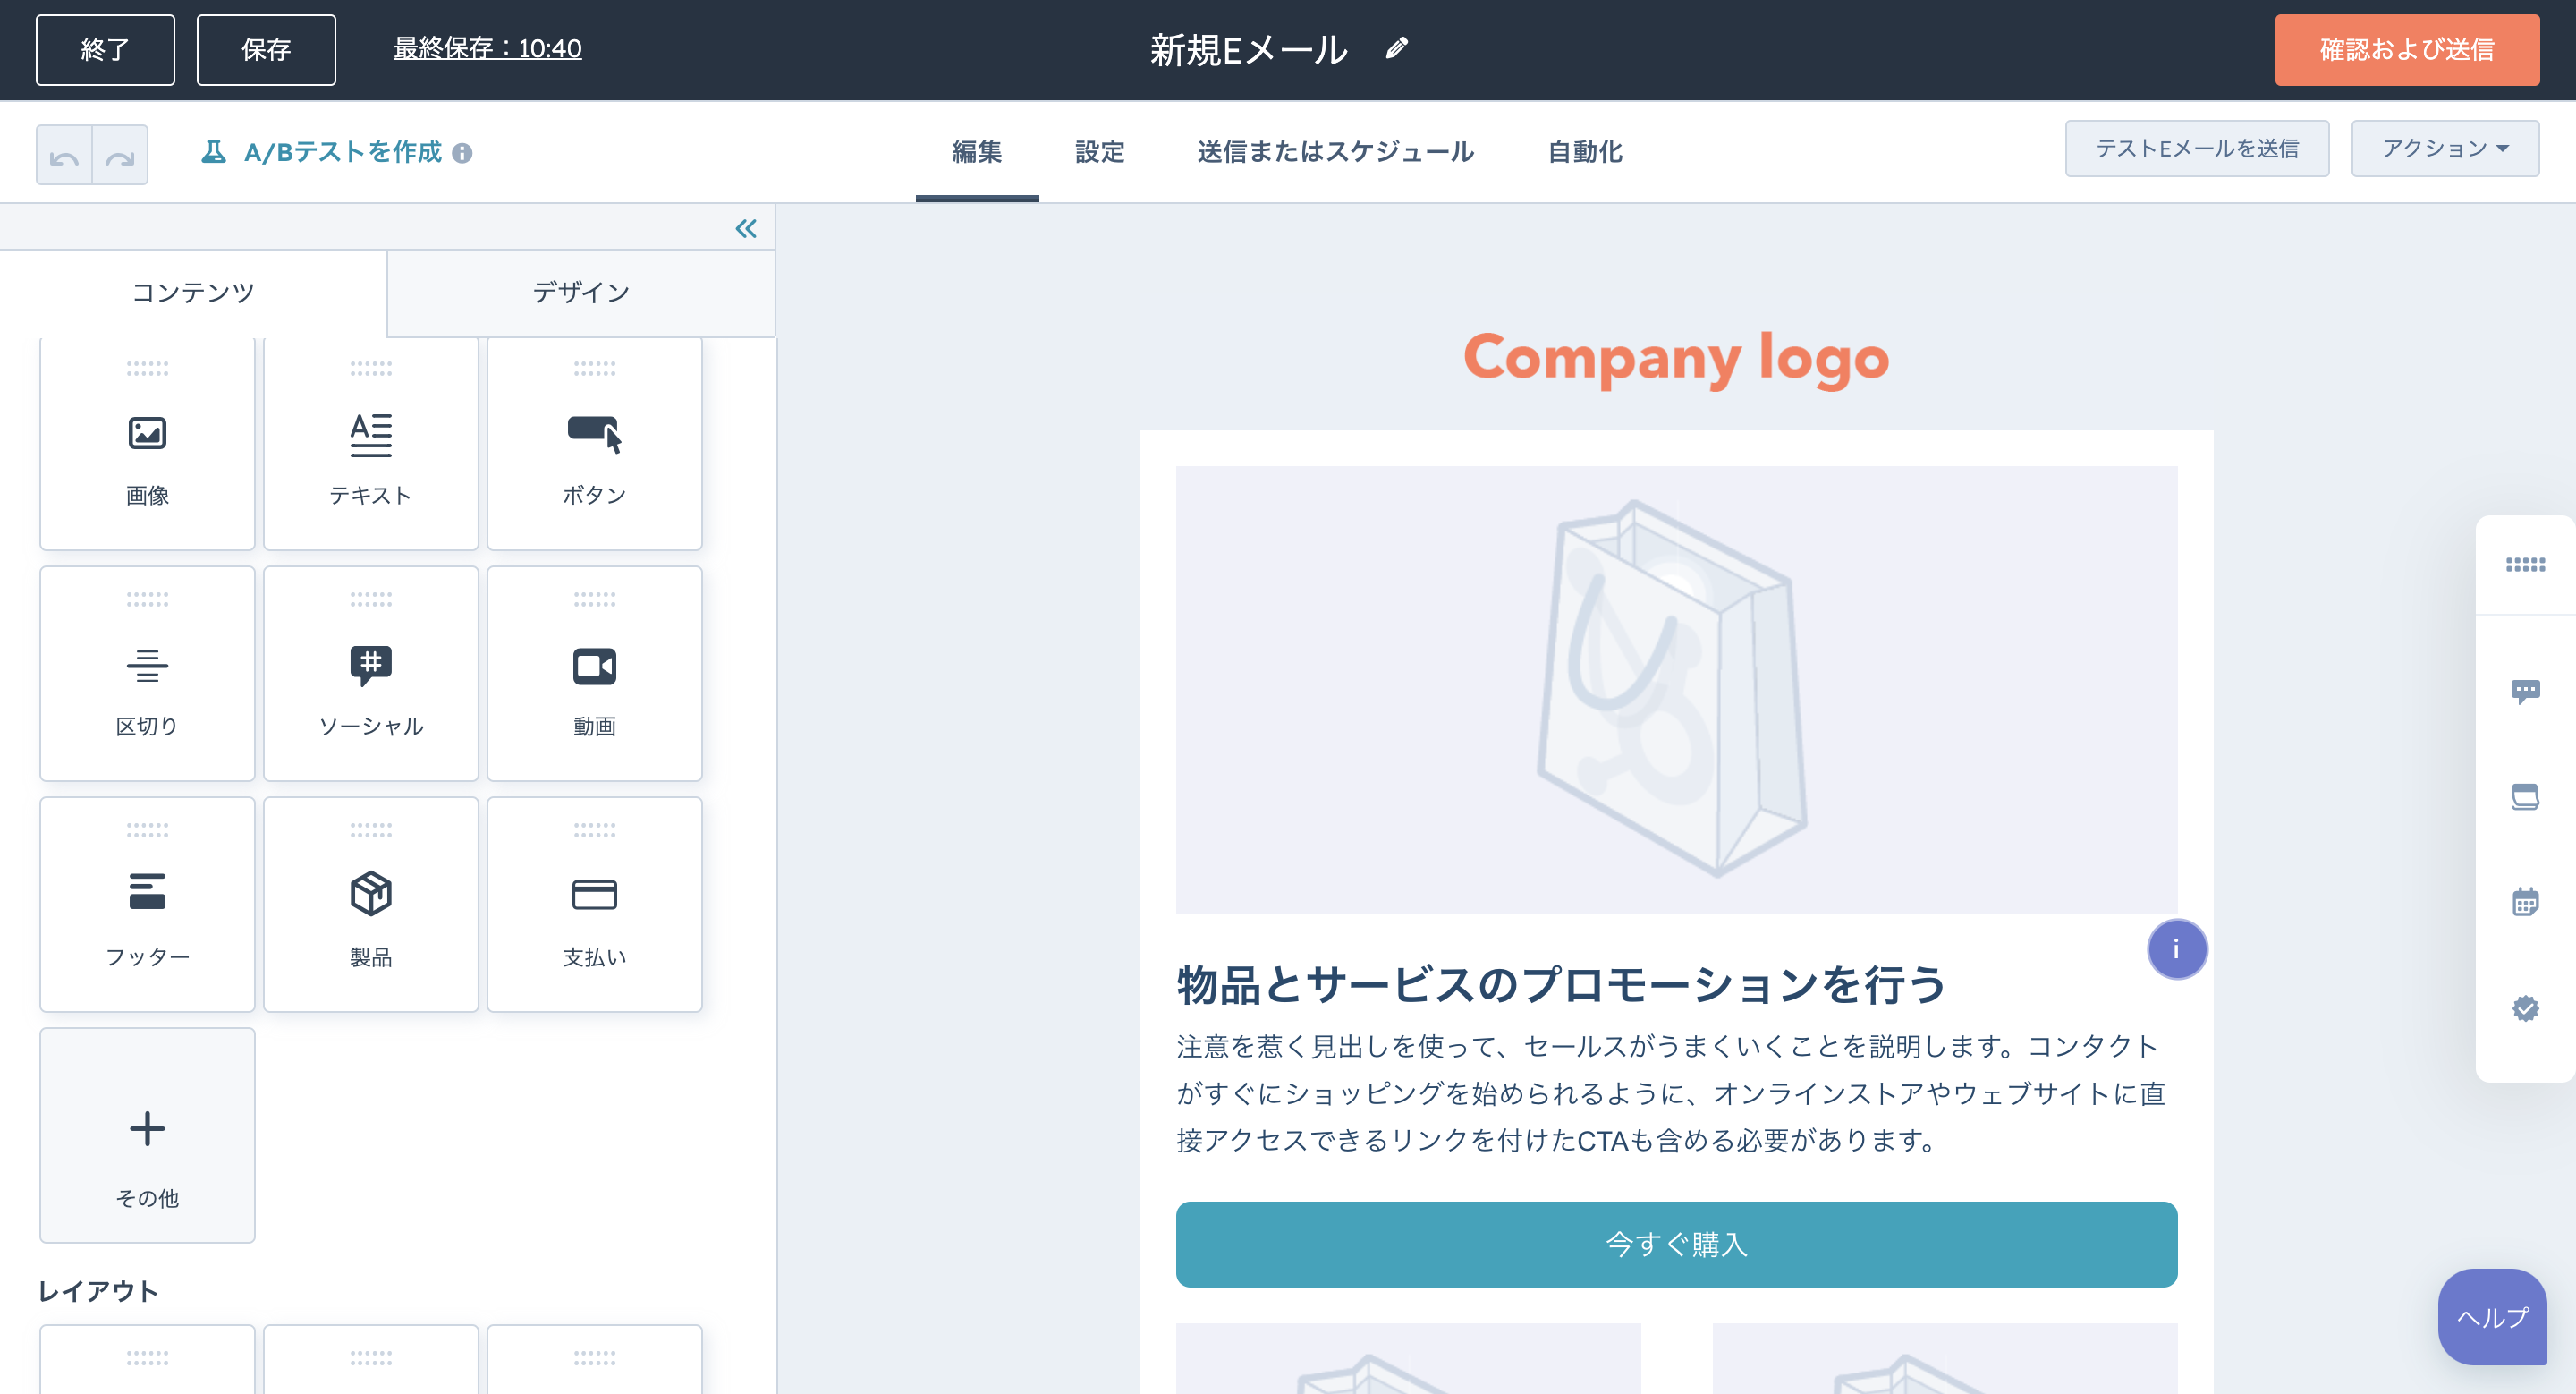
Task: Select the shopping bag hero image
Action: (1676, 690)
